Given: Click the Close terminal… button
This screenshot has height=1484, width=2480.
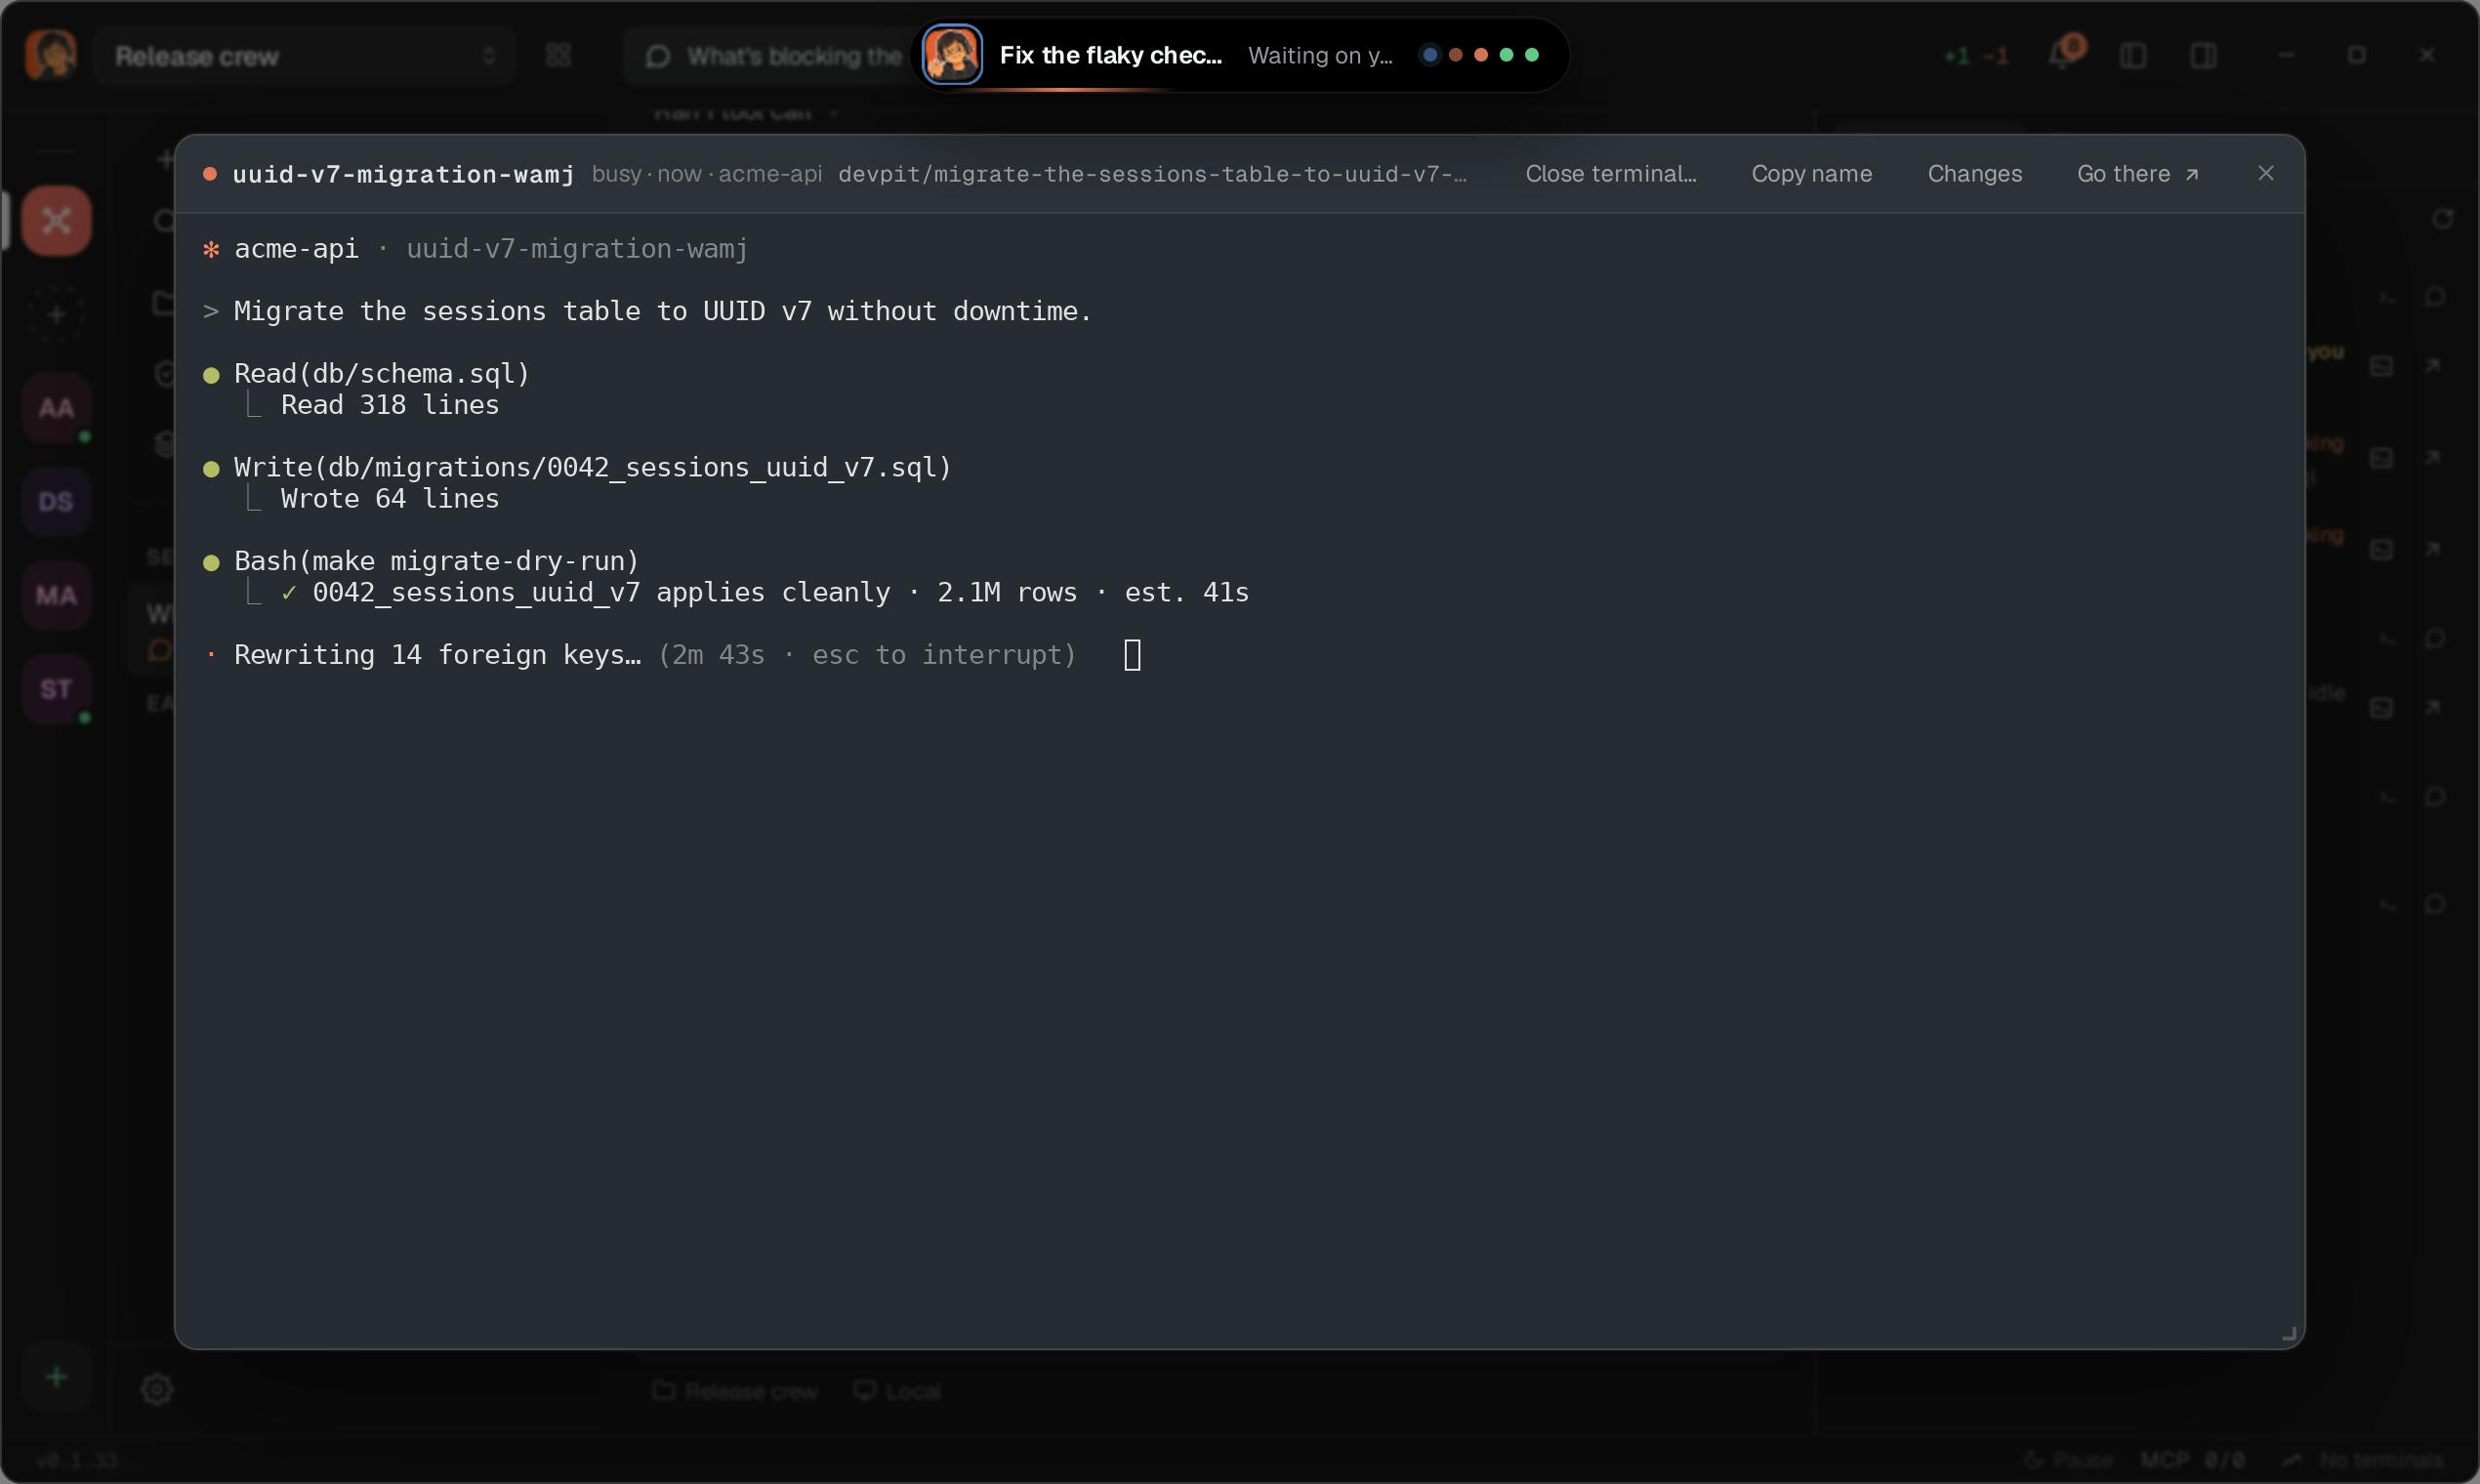Looking at the screenshot, I should point(1610,173).
